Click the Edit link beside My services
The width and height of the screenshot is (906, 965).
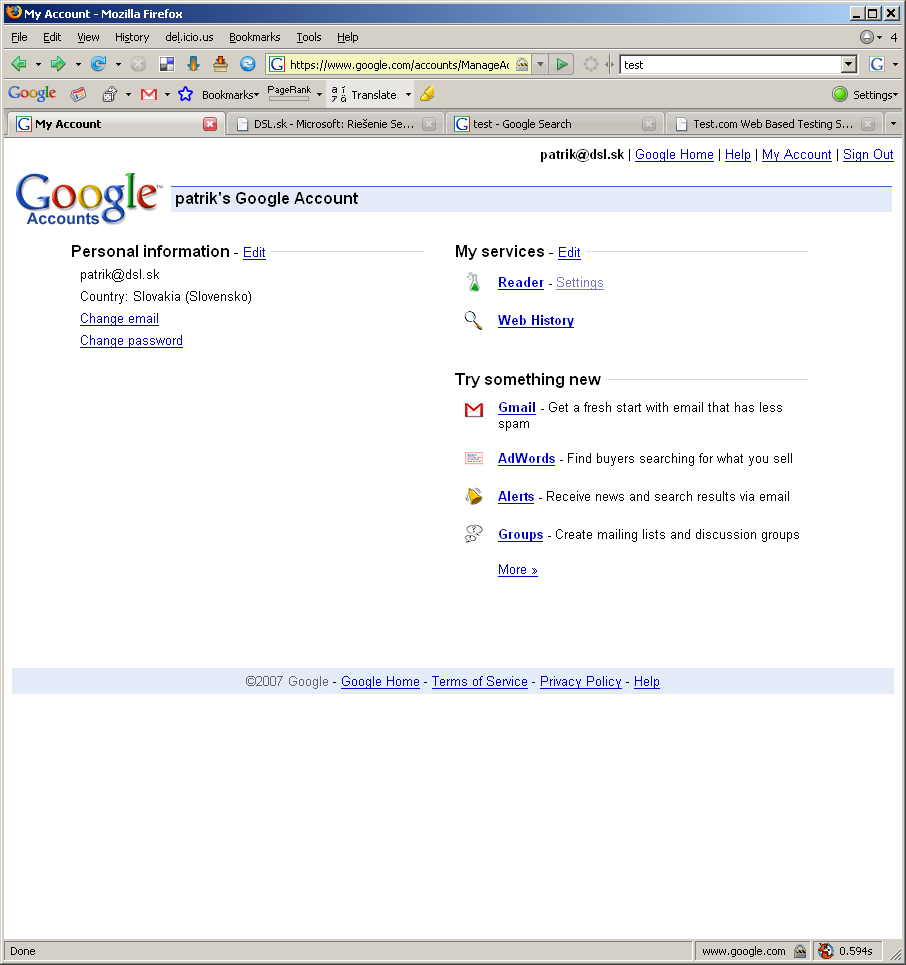tap(569, 252)
